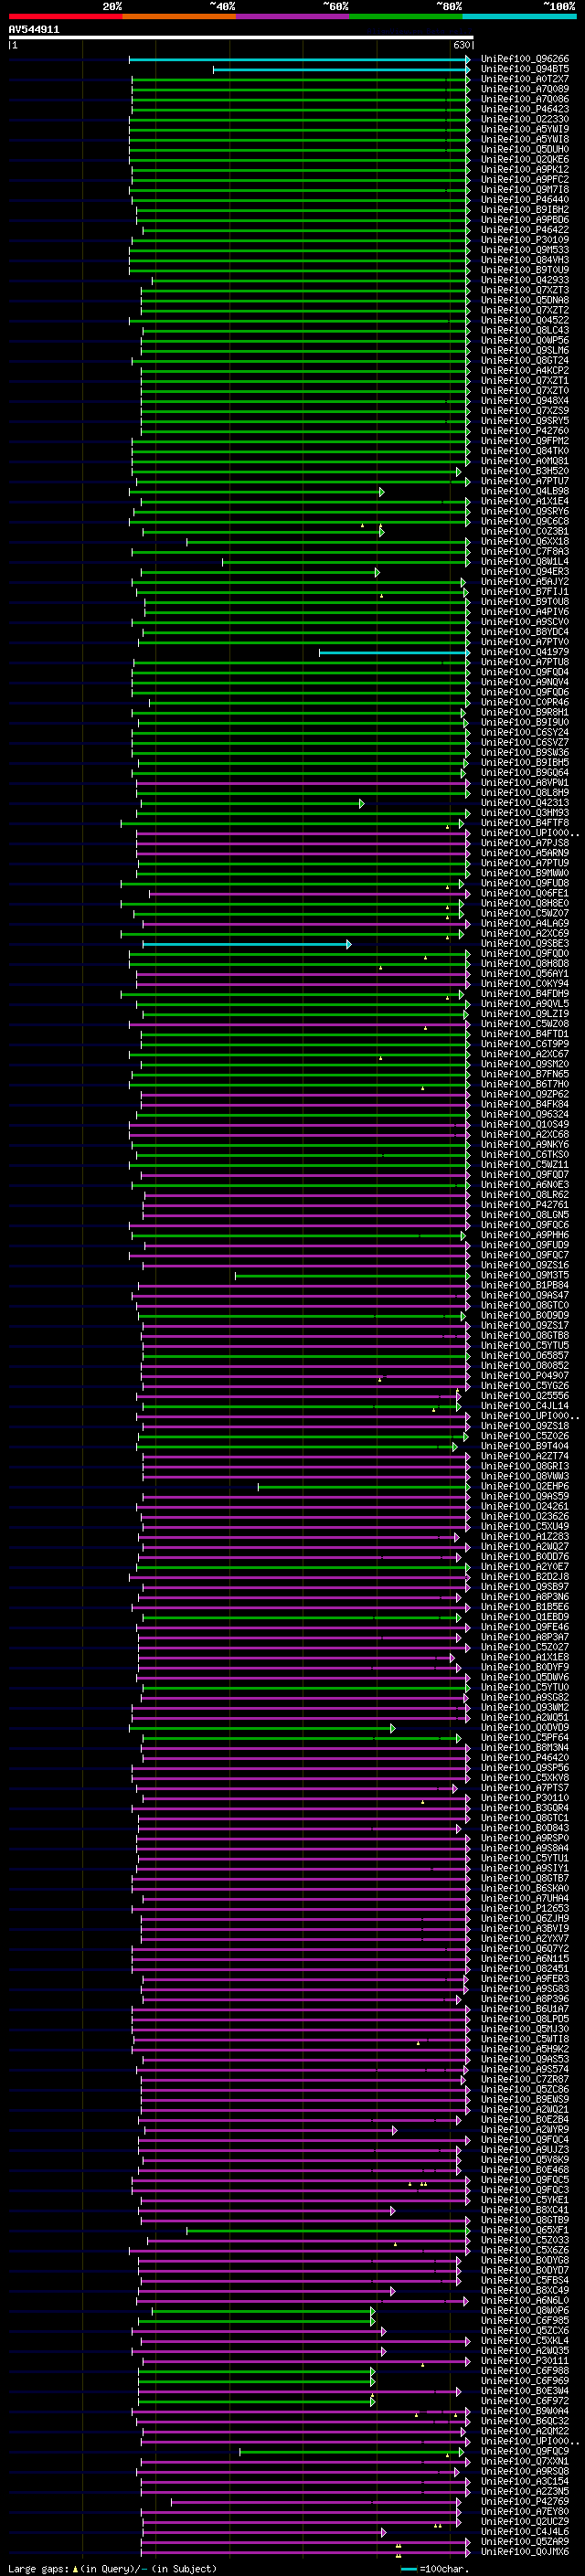Click the cyan alignment bar for Q41979
Screen dimensions: 585x2576
(x=394, y=652)
